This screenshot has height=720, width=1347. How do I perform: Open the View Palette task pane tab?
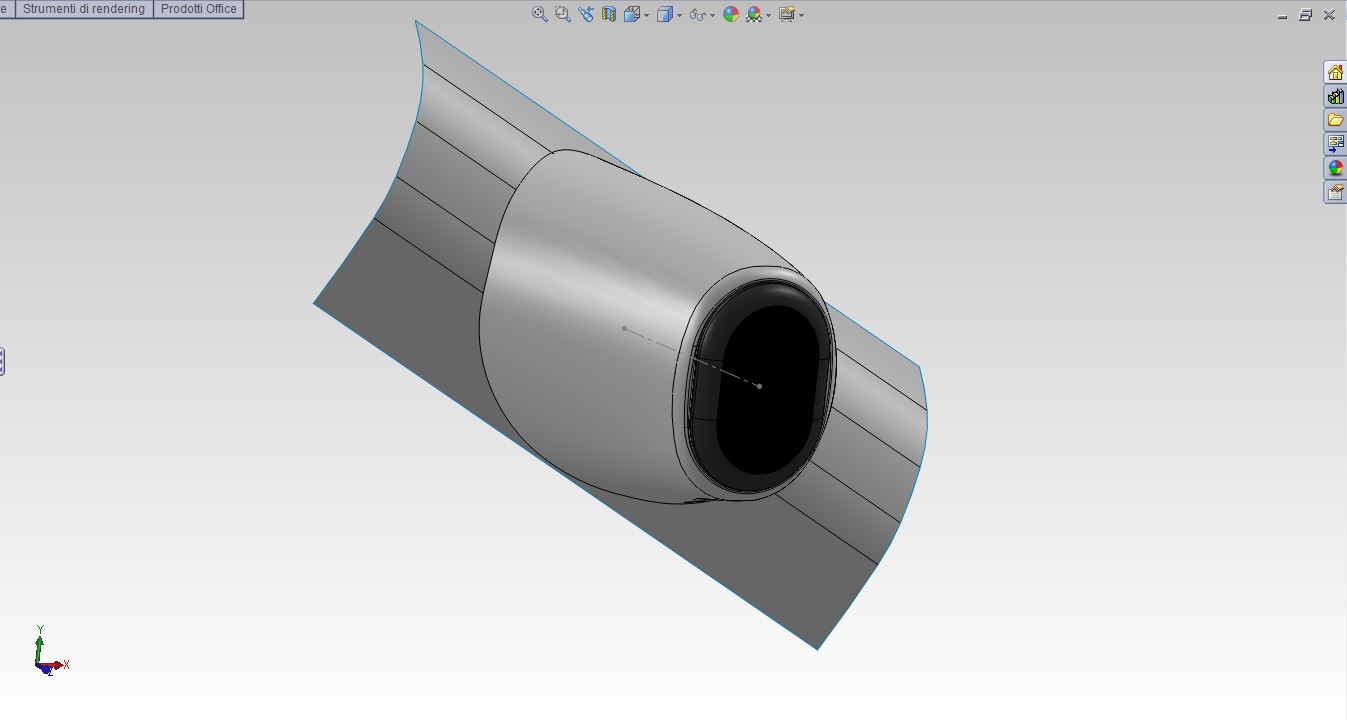click(x=1335, y=144)
